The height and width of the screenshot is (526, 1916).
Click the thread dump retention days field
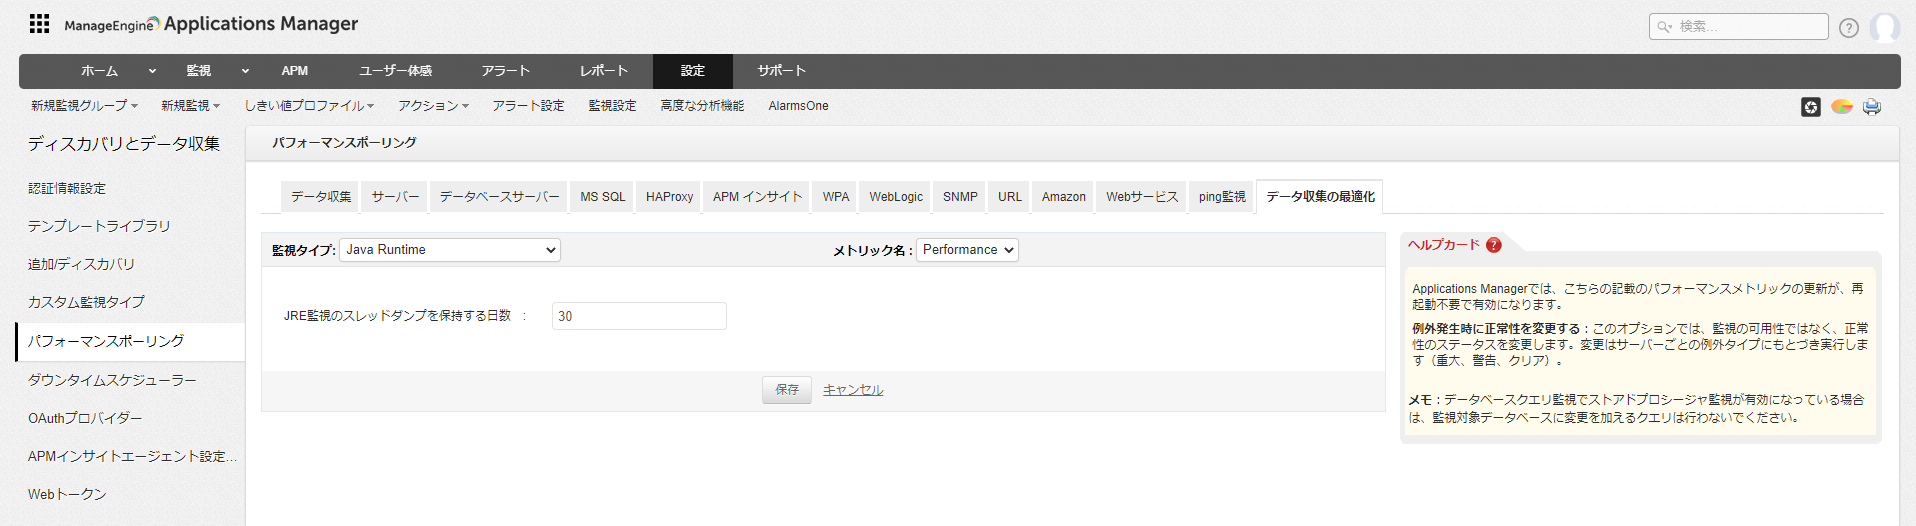click(x=639, y=316)
